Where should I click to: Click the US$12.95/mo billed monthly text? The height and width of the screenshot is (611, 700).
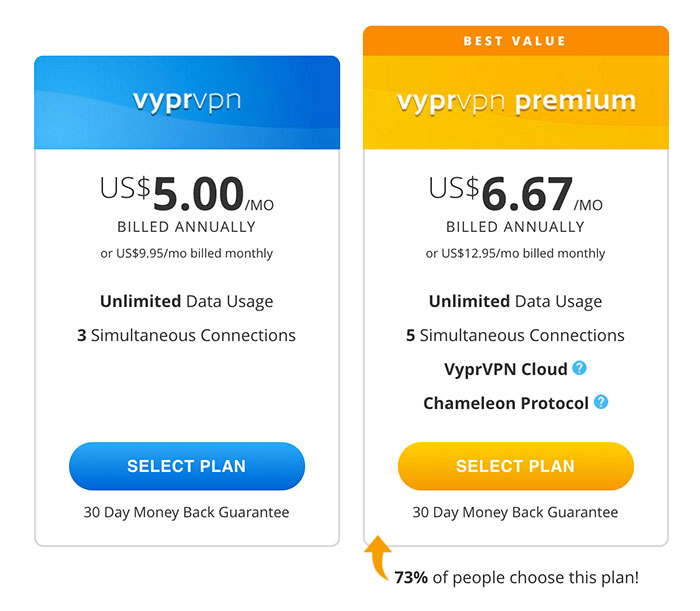(x=516, y=254)
